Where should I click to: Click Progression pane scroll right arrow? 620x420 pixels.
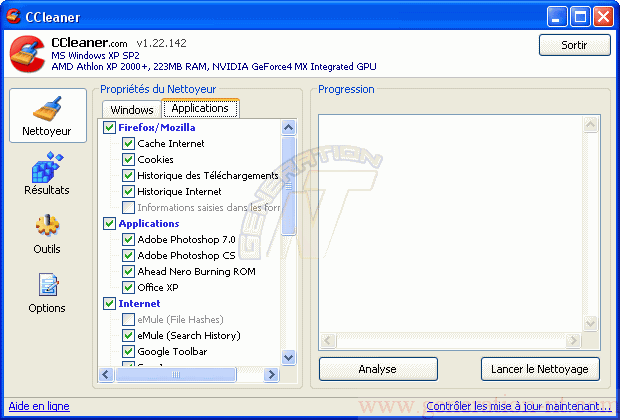pyautogui.click(x=573, y=341)
